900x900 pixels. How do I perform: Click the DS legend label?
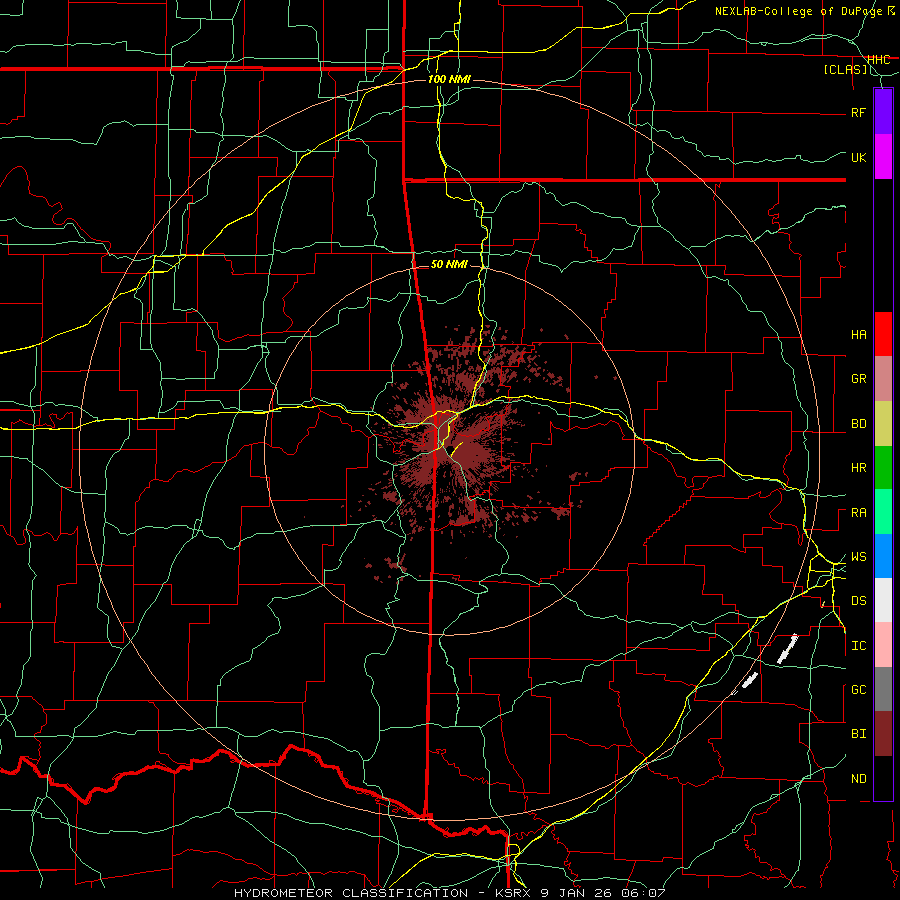(859, 601)
